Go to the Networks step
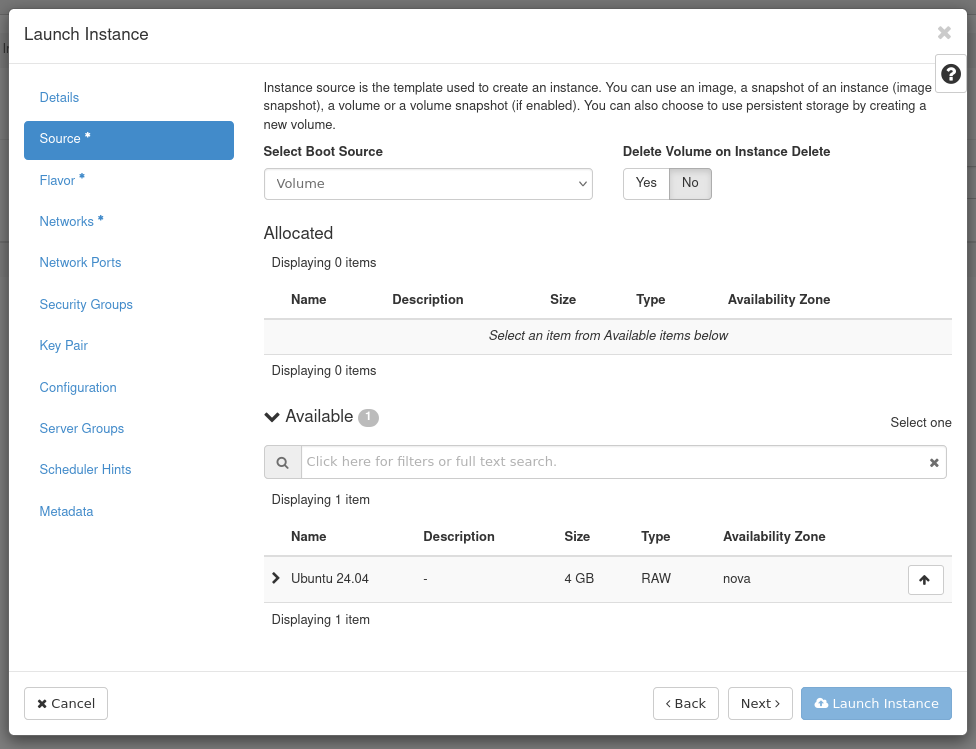976x749 pixels. click(x=66, y=222)
